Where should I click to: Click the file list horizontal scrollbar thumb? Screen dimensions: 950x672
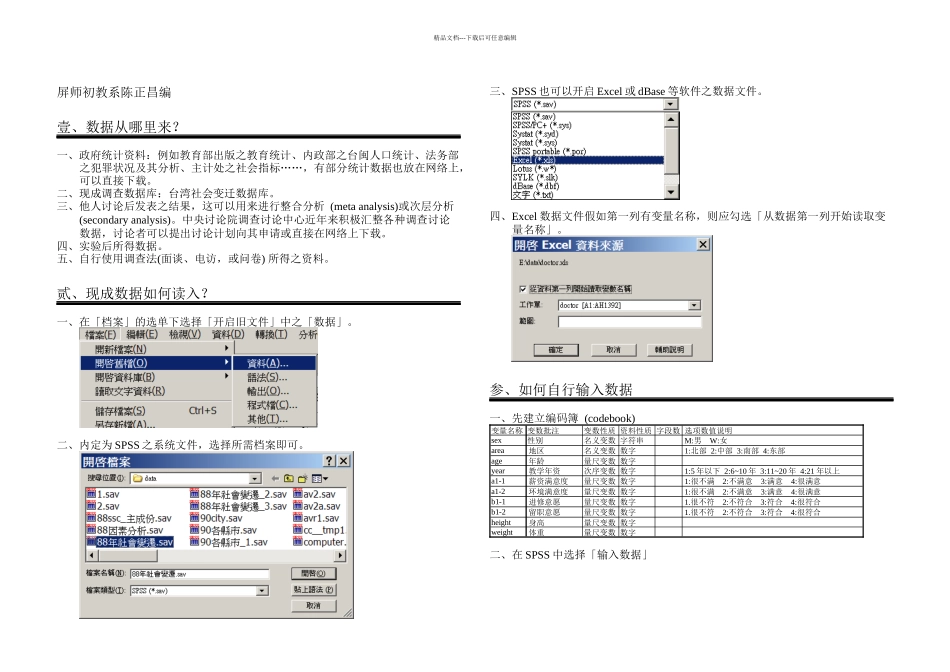point(127,555)
